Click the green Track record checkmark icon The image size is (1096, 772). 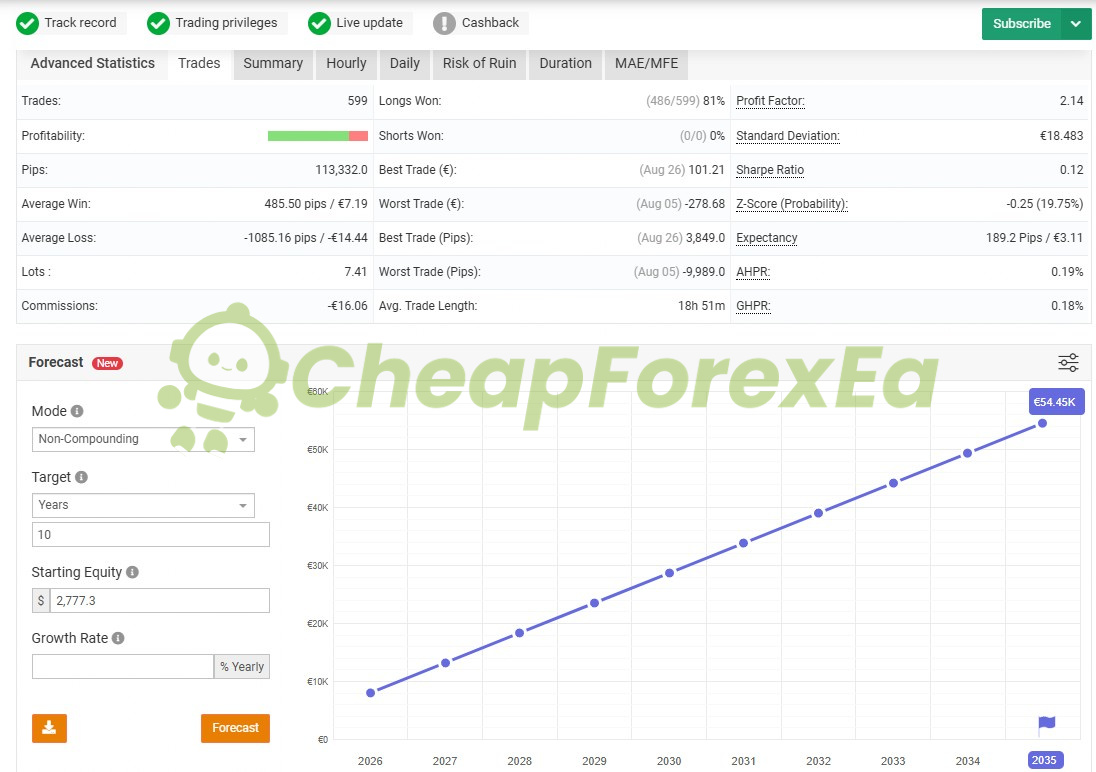[x=27, y=23]
